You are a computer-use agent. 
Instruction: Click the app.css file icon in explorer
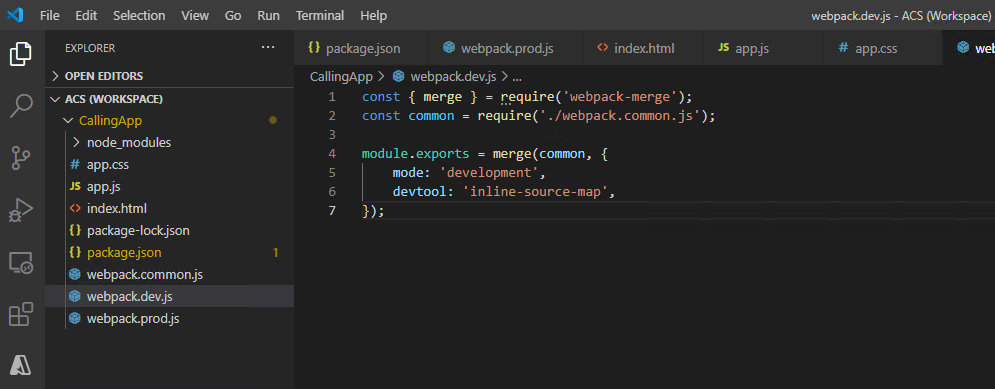(x=75, y=165)
